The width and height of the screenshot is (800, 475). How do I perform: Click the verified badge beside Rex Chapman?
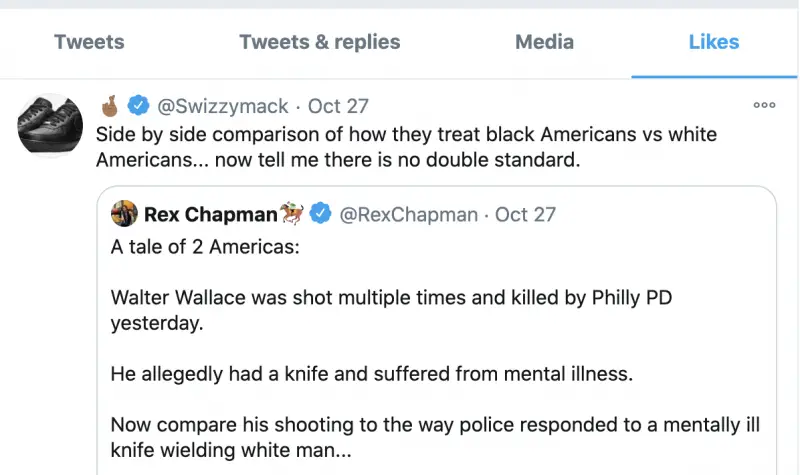tap(321, 214)
